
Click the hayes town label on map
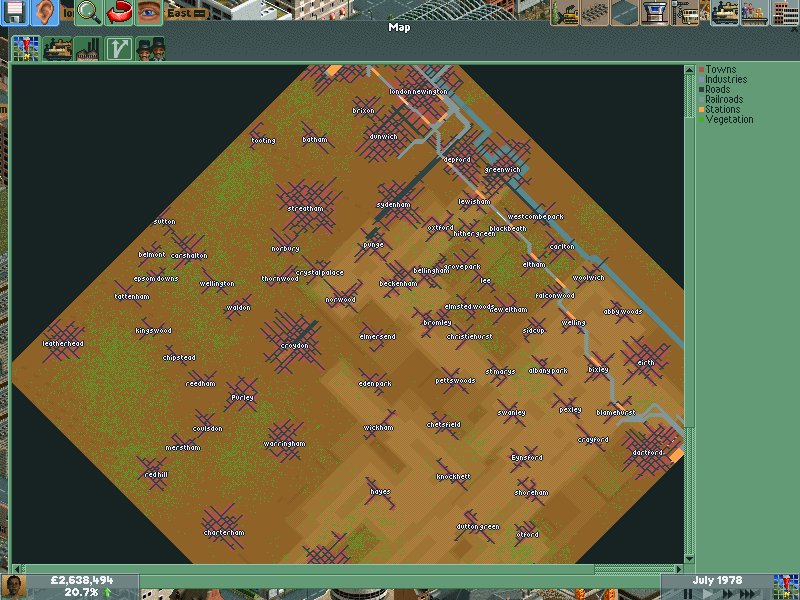(x=380, y=492)
